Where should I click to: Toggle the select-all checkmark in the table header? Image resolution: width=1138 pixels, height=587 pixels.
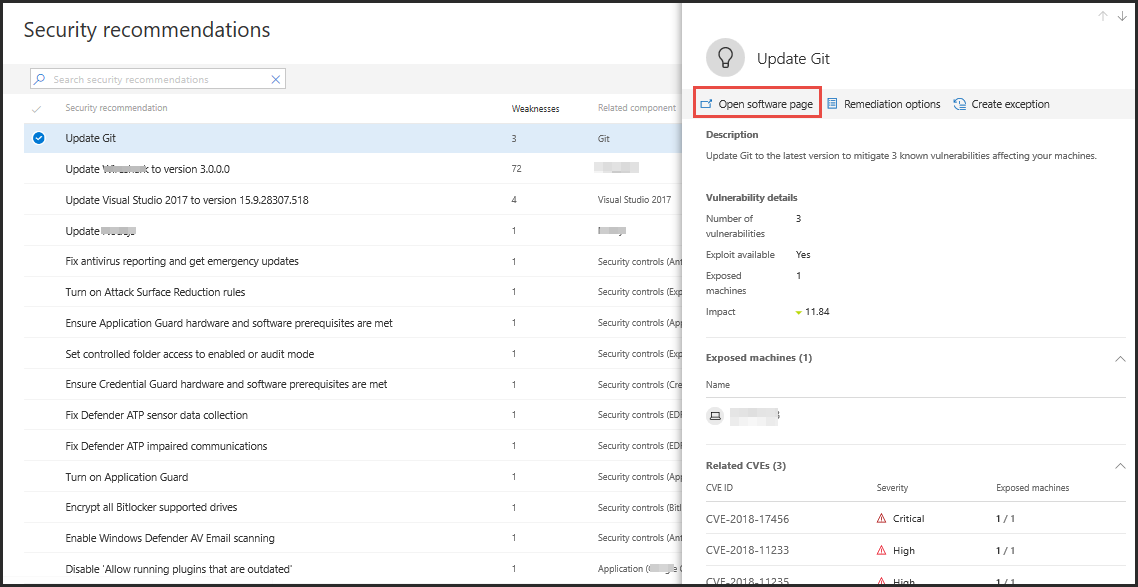(37, 108)
